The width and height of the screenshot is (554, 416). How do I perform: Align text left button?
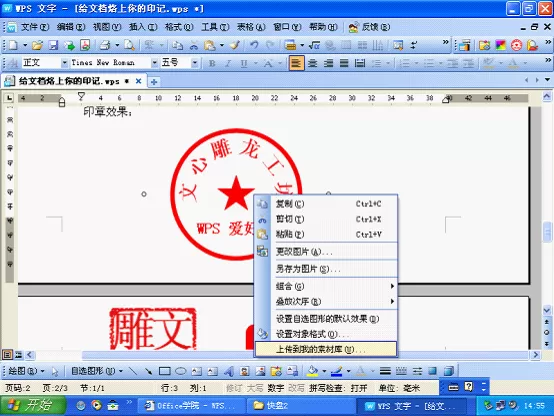[296, 64]
